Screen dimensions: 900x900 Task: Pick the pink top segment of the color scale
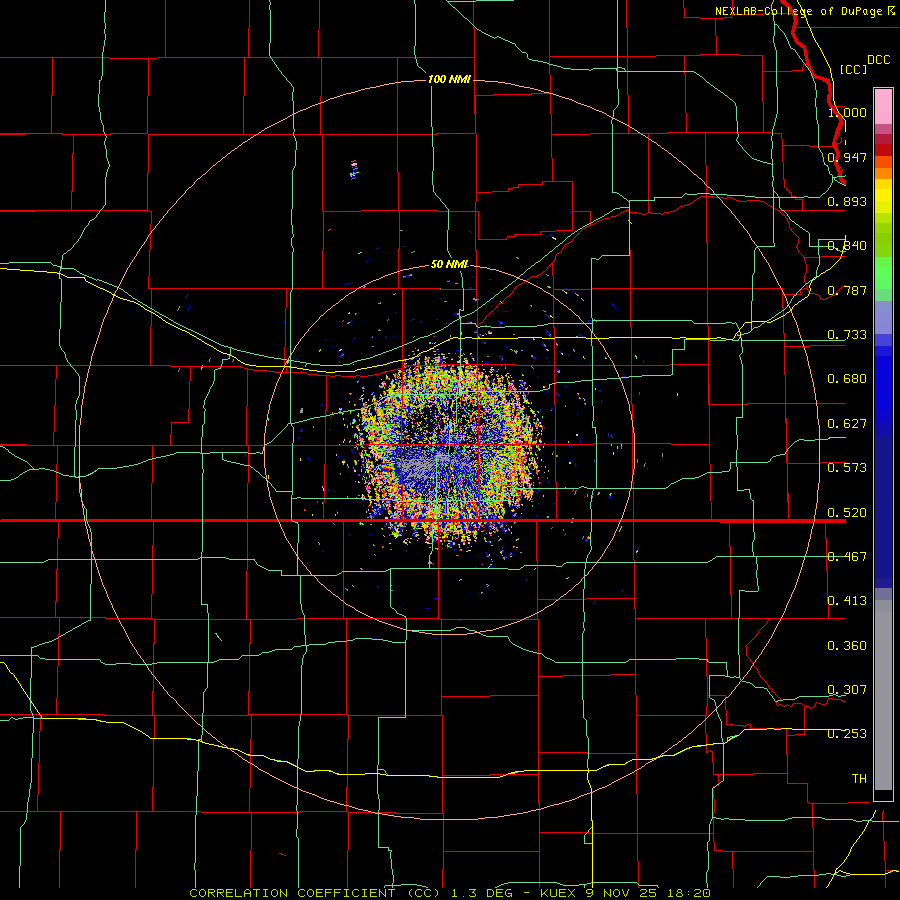883,107
